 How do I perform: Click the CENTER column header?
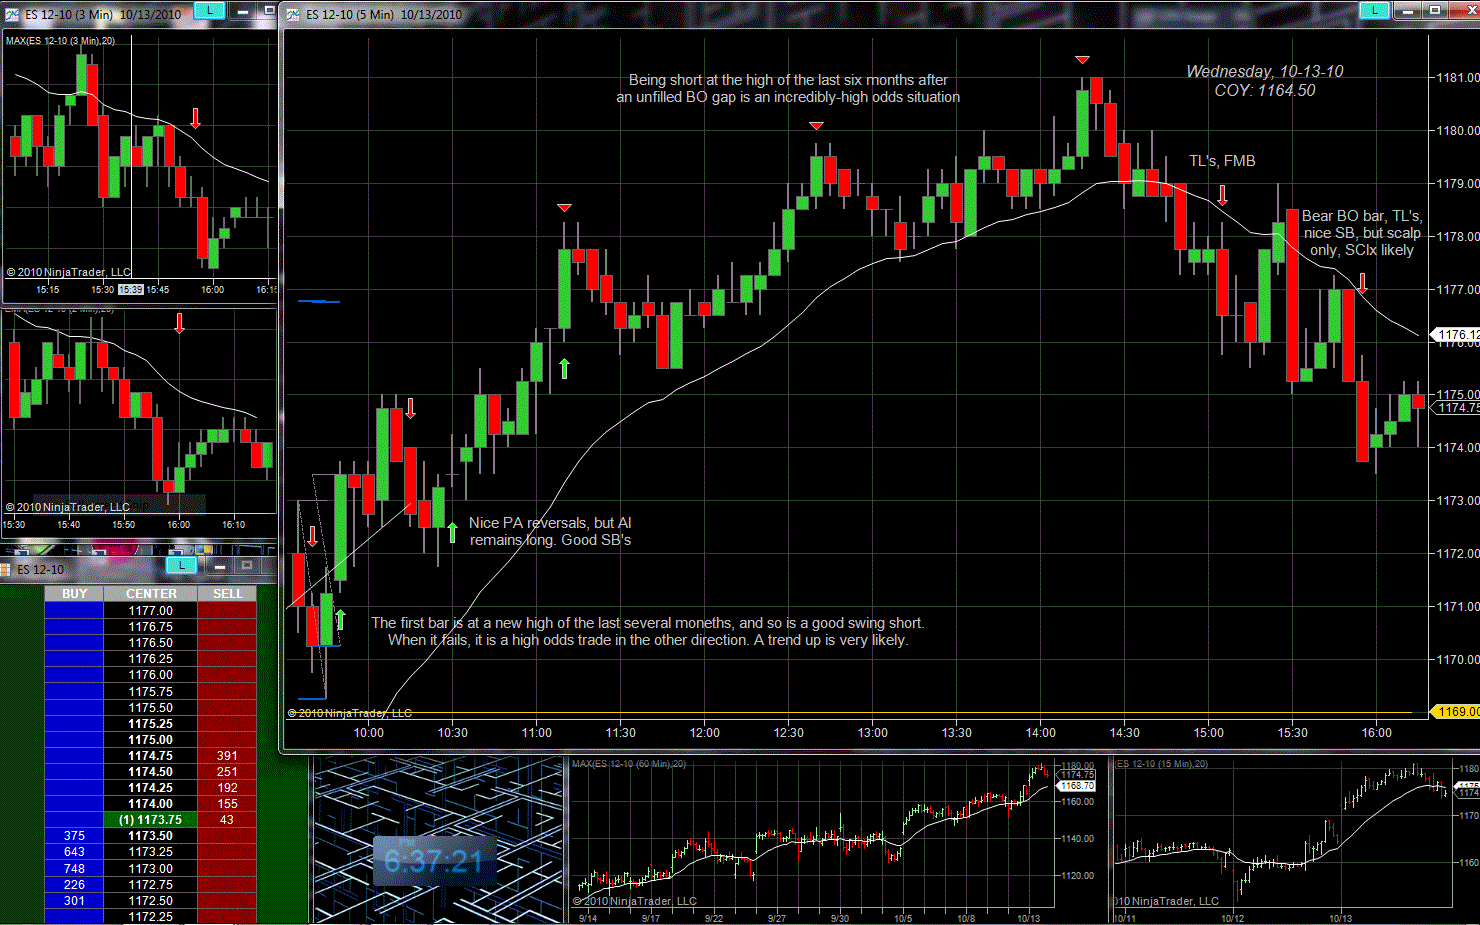click(x=151, y=594)
